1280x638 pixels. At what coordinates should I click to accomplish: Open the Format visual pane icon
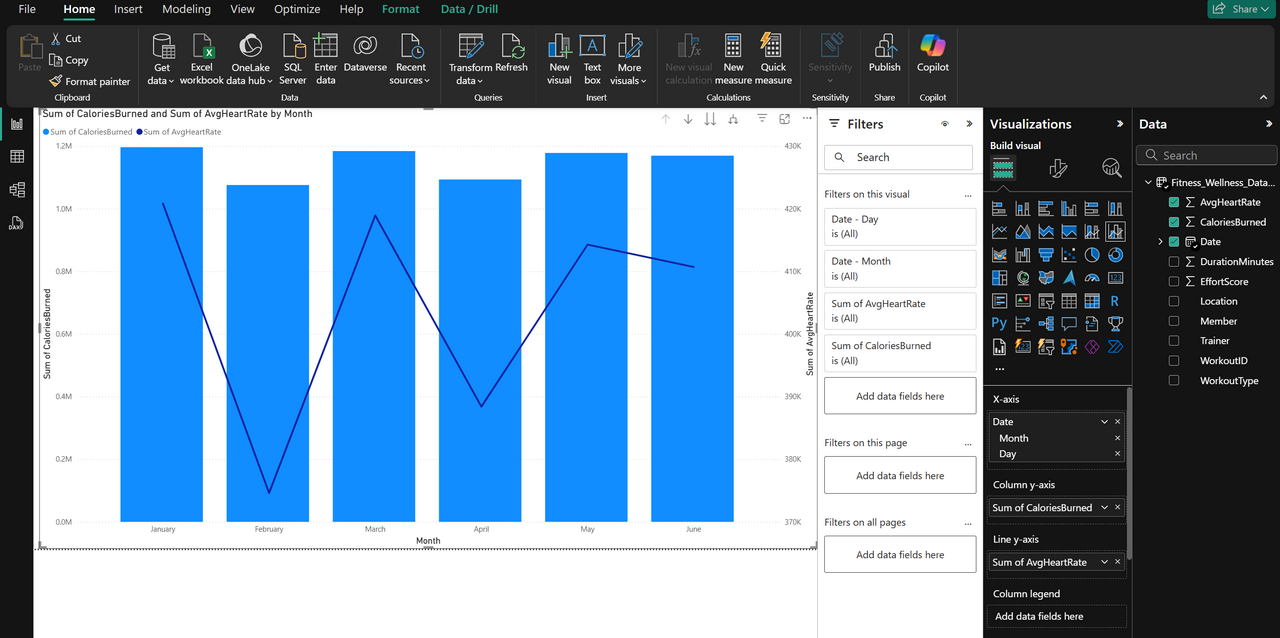pyautogui.click(x=1058, y=169)
